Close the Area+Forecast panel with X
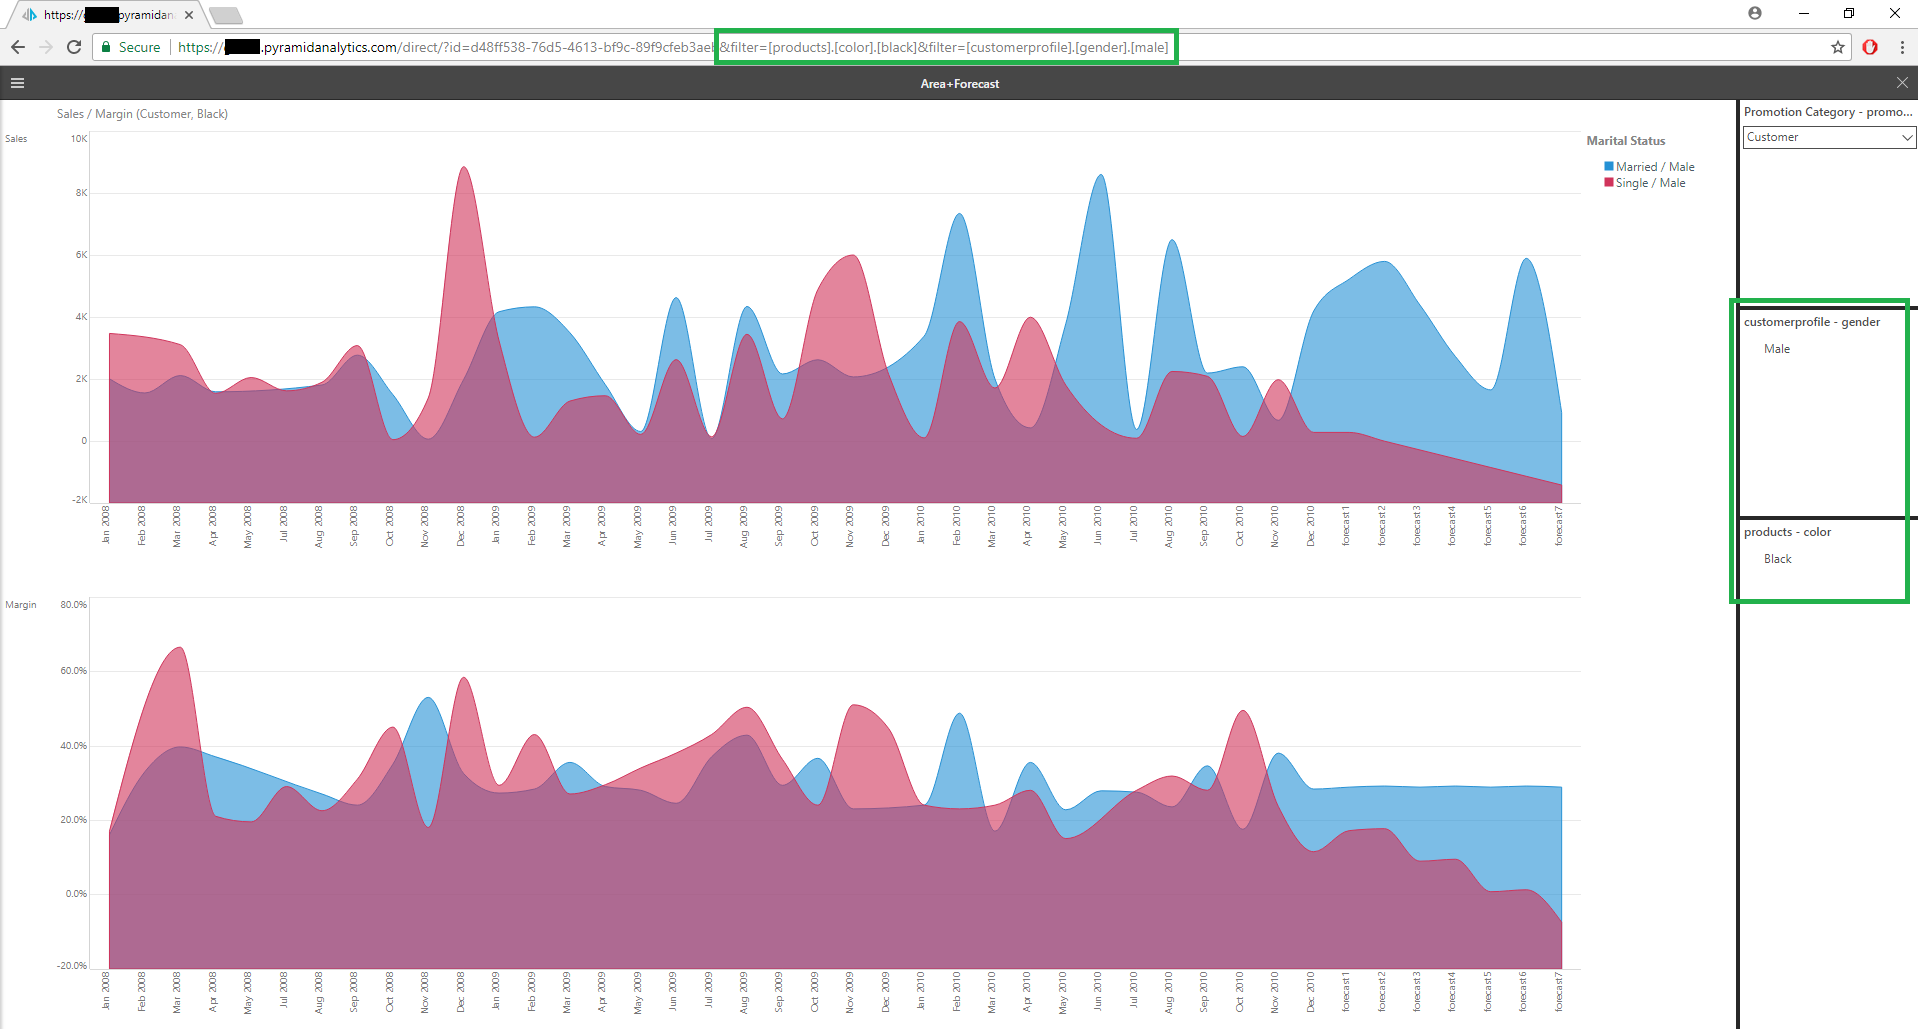This screenshot has width=1918, height=1029. [x=1902, y=83]
